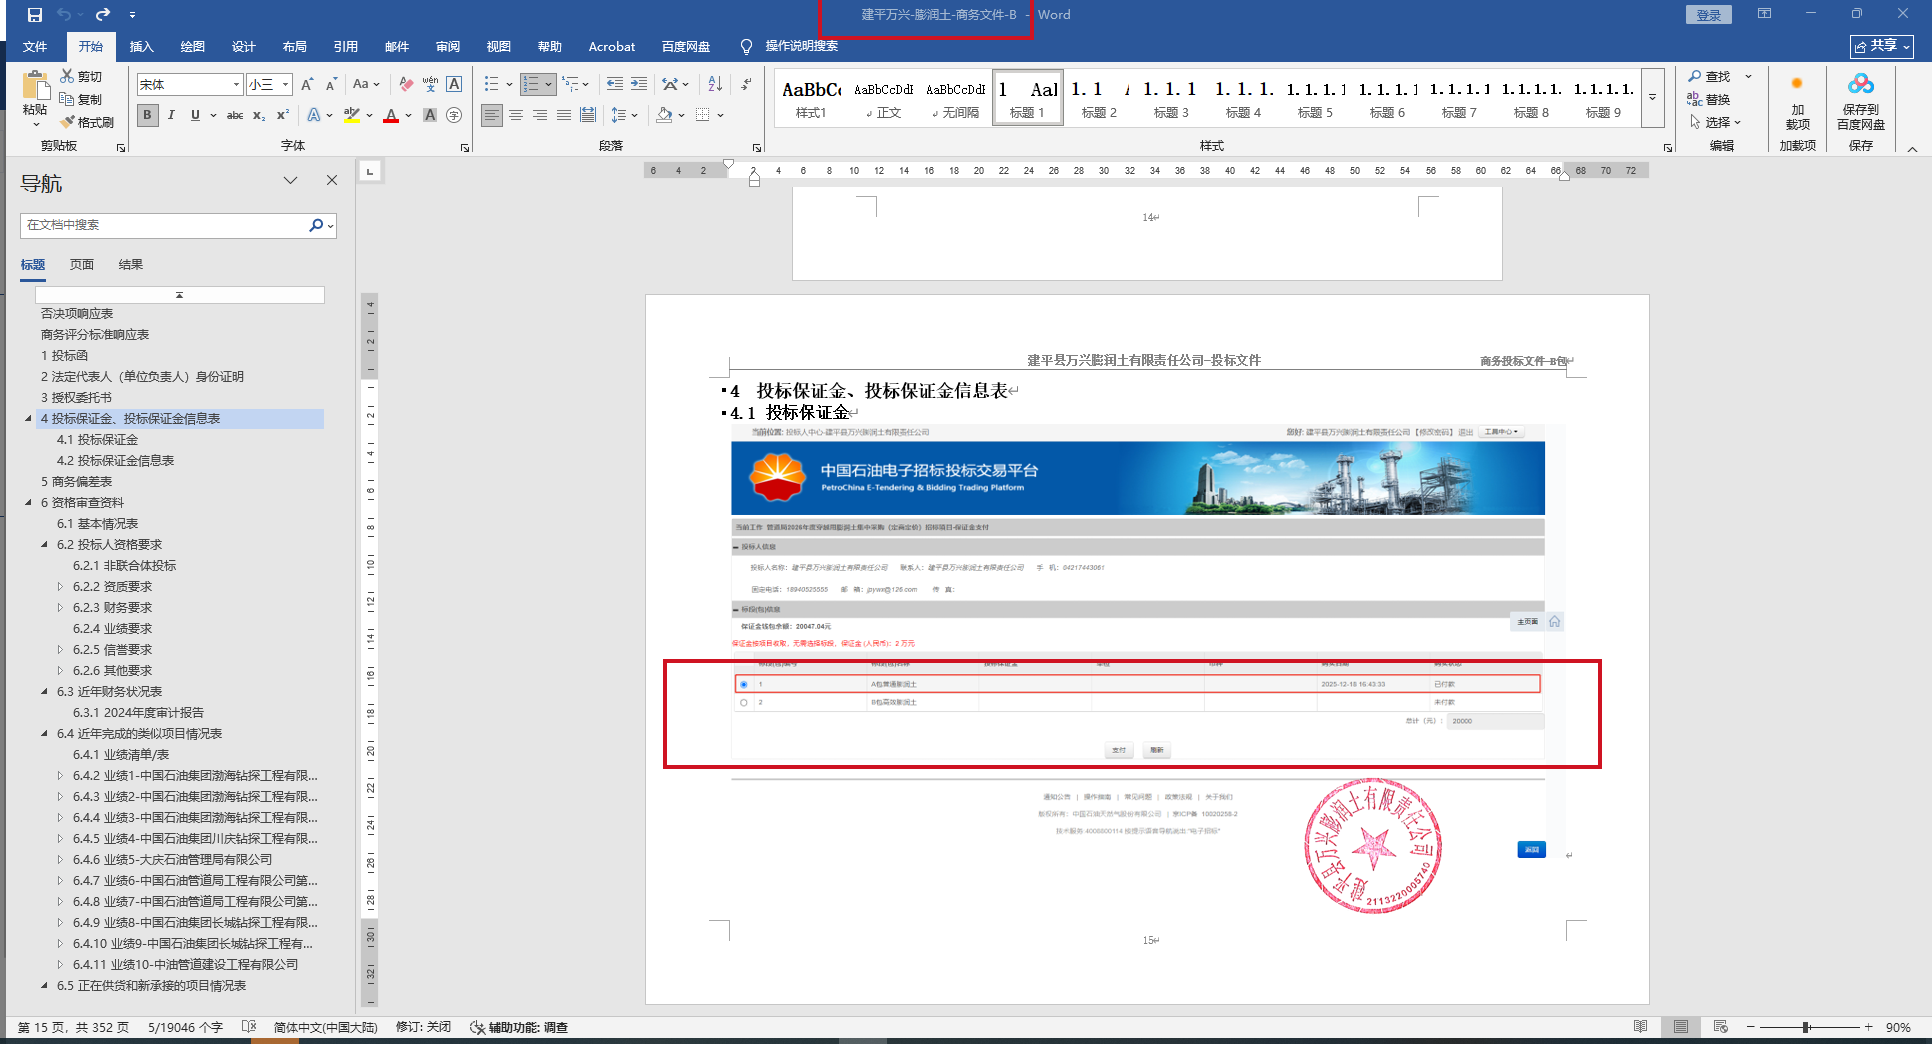Right align the paragraph

(540, 115)
